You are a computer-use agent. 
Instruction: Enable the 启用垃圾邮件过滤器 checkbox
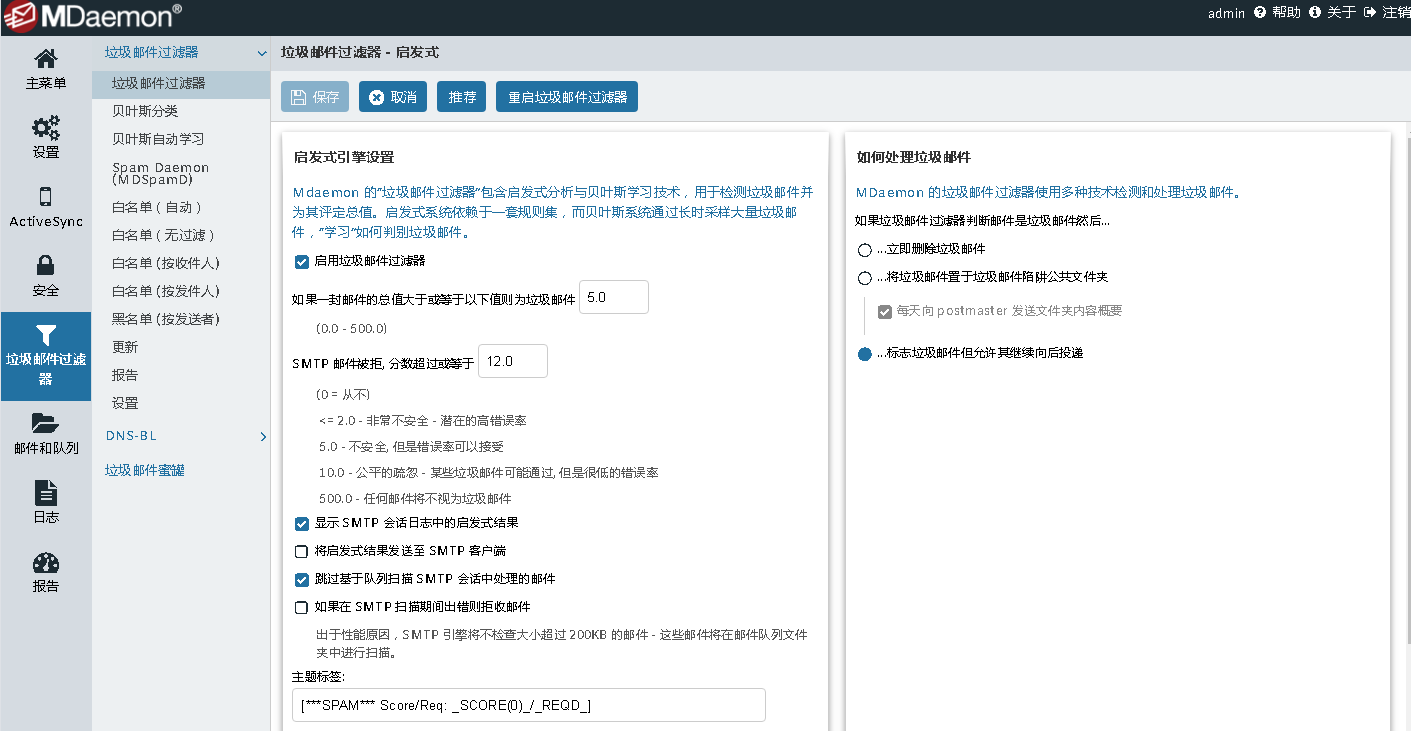[301, 261]
